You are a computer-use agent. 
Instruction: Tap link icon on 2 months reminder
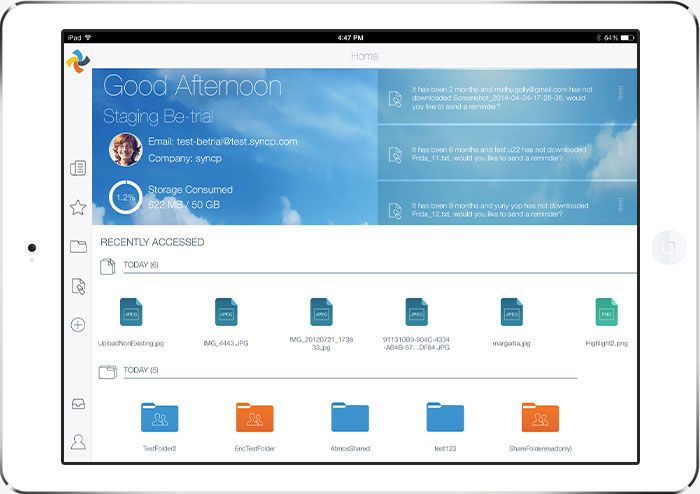[395, 99]
